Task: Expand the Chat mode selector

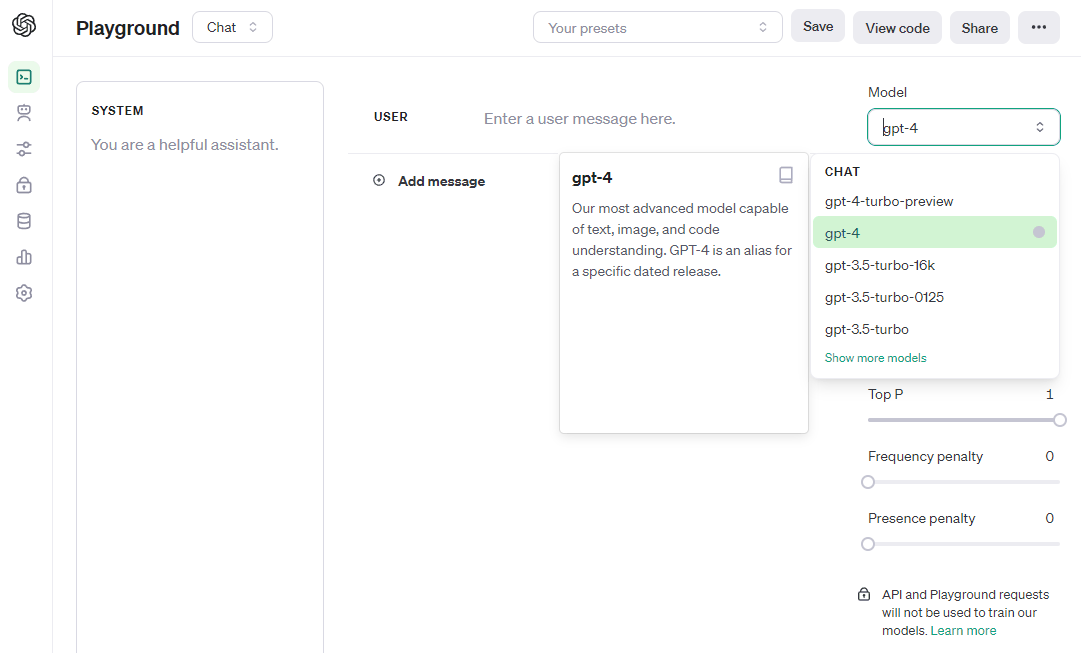Action: pos(232,28)
